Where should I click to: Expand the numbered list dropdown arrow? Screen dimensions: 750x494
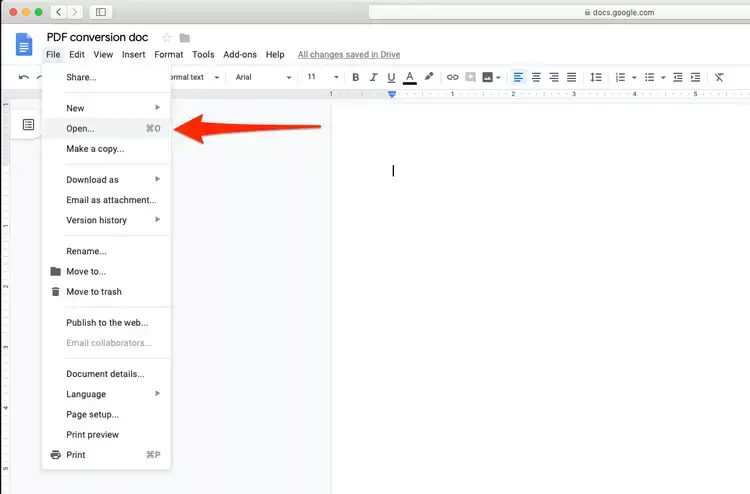coord(634,77)
